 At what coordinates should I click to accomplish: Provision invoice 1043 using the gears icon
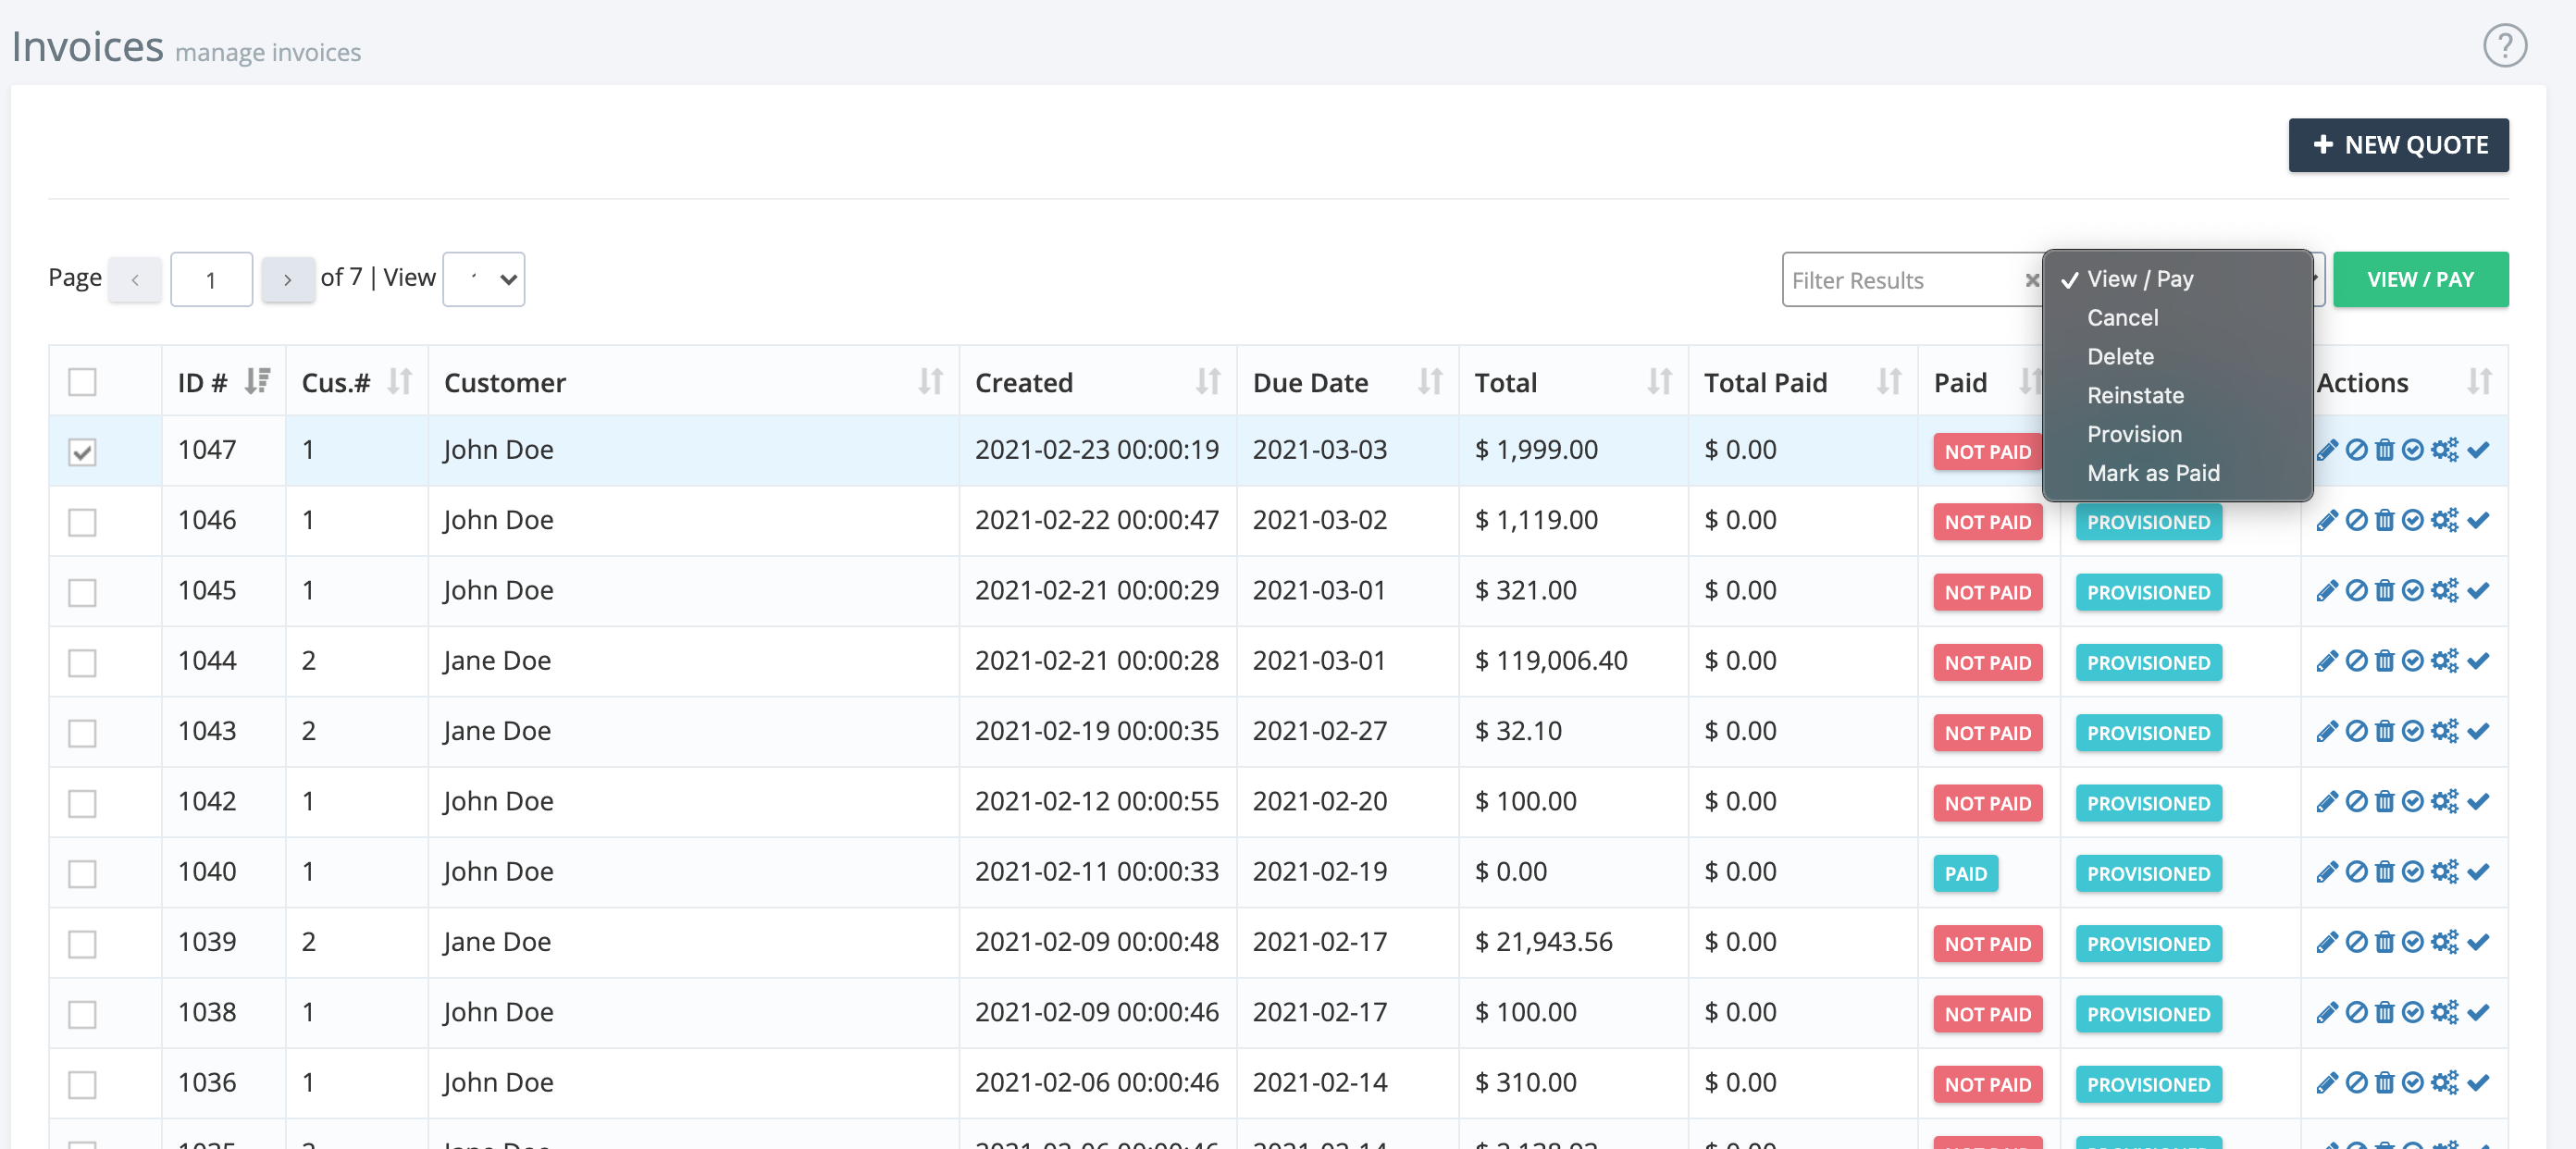click(2446, 731)
